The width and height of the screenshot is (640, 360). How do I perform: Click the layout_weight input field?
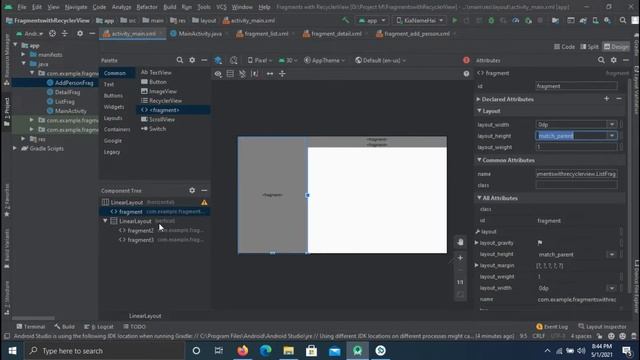tap(576, 147)
